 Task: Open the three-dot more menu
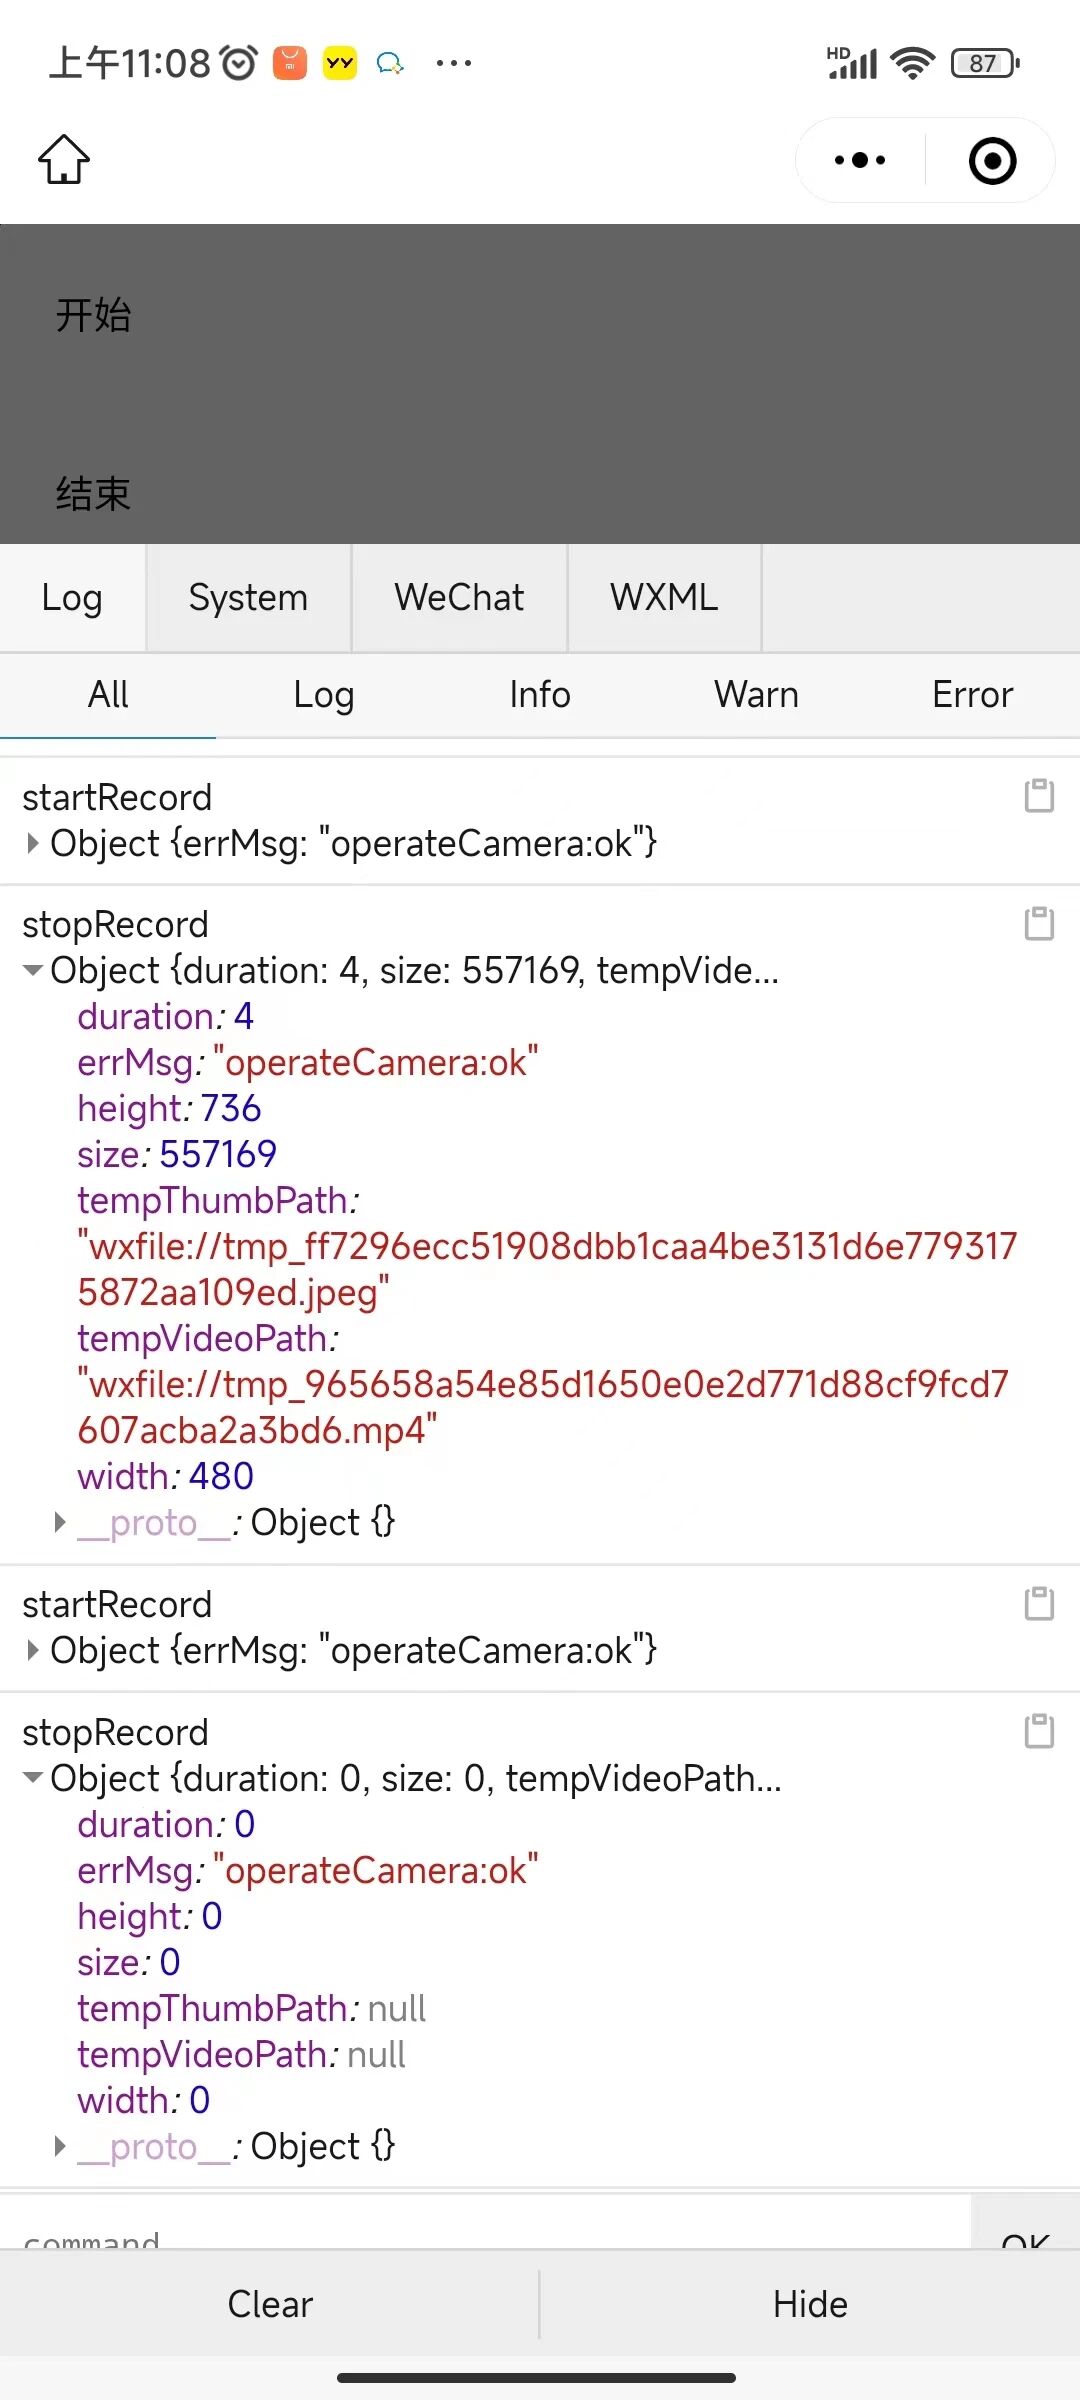[x=860, y=160]
